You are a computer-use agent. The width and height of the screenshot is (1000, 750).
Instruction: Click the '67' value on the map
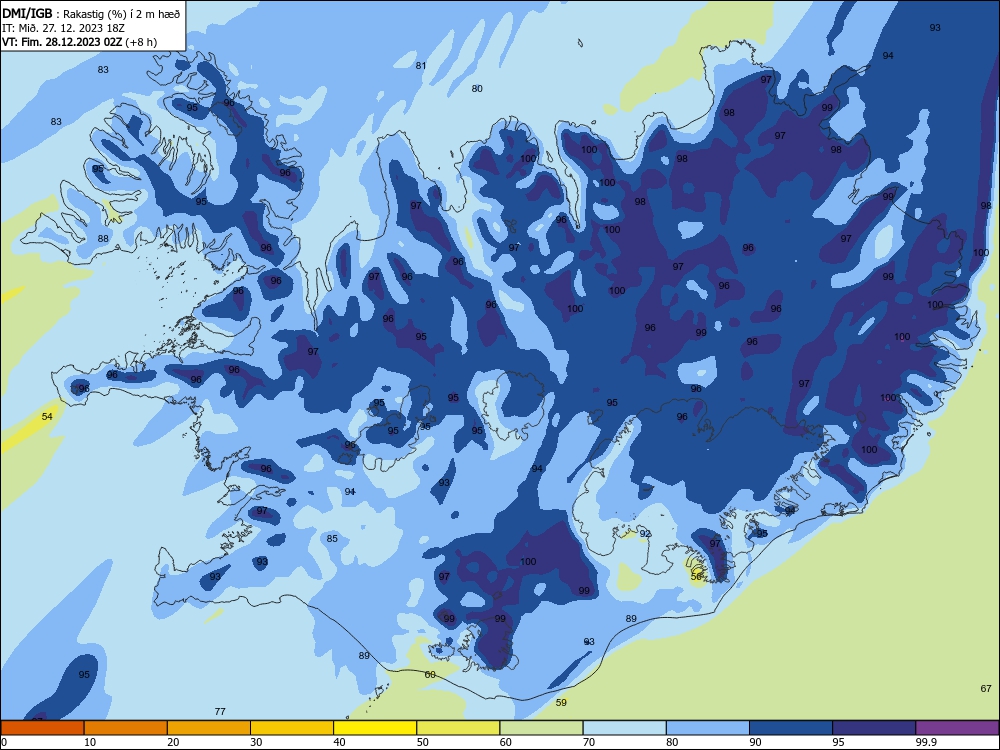point(986,688)
